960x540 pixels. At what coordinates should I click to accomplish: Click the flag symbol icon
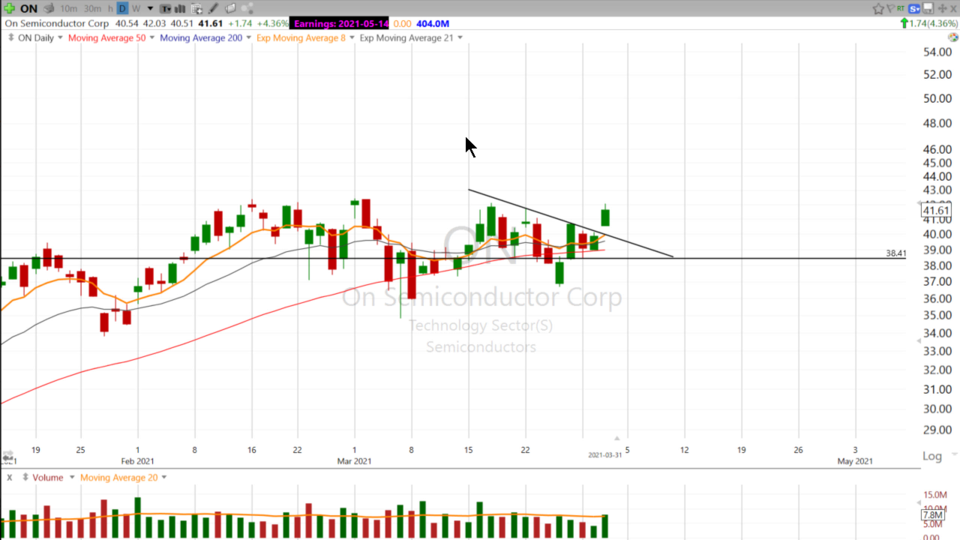pyautogui.click(x=890, y=9)
